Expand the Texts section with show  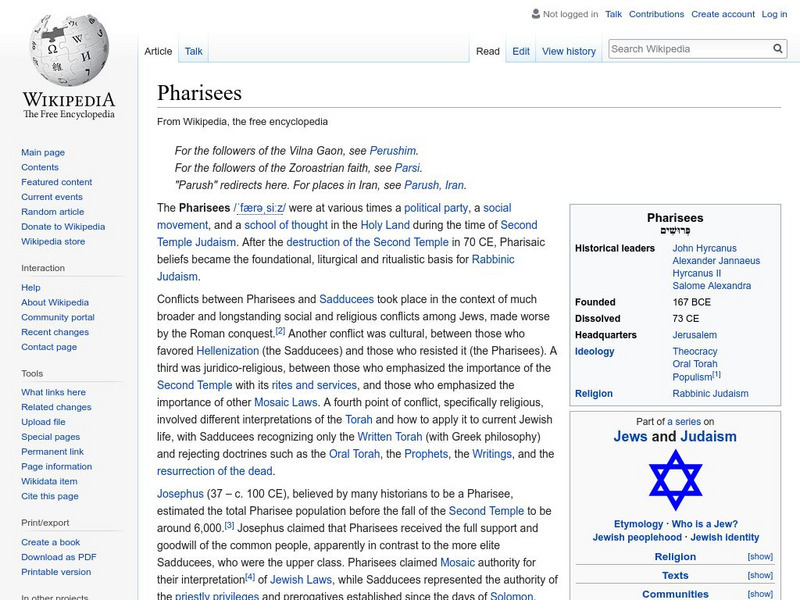point(760,576)
